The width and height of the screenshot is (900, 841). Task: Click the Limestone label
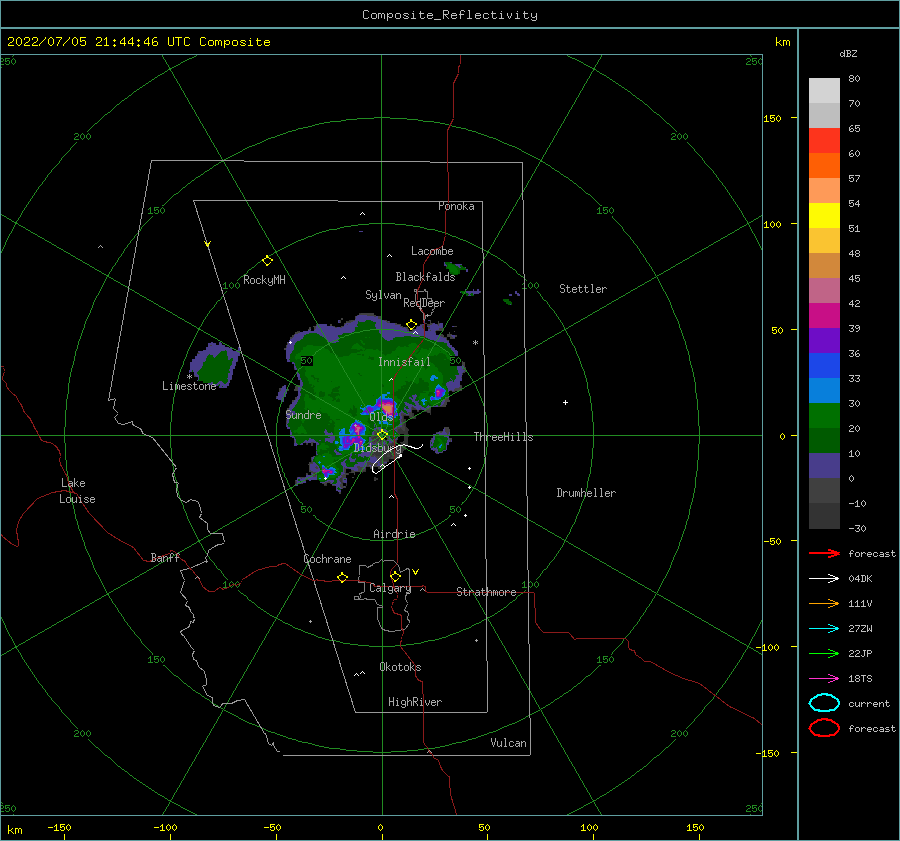tap(189, 386)
